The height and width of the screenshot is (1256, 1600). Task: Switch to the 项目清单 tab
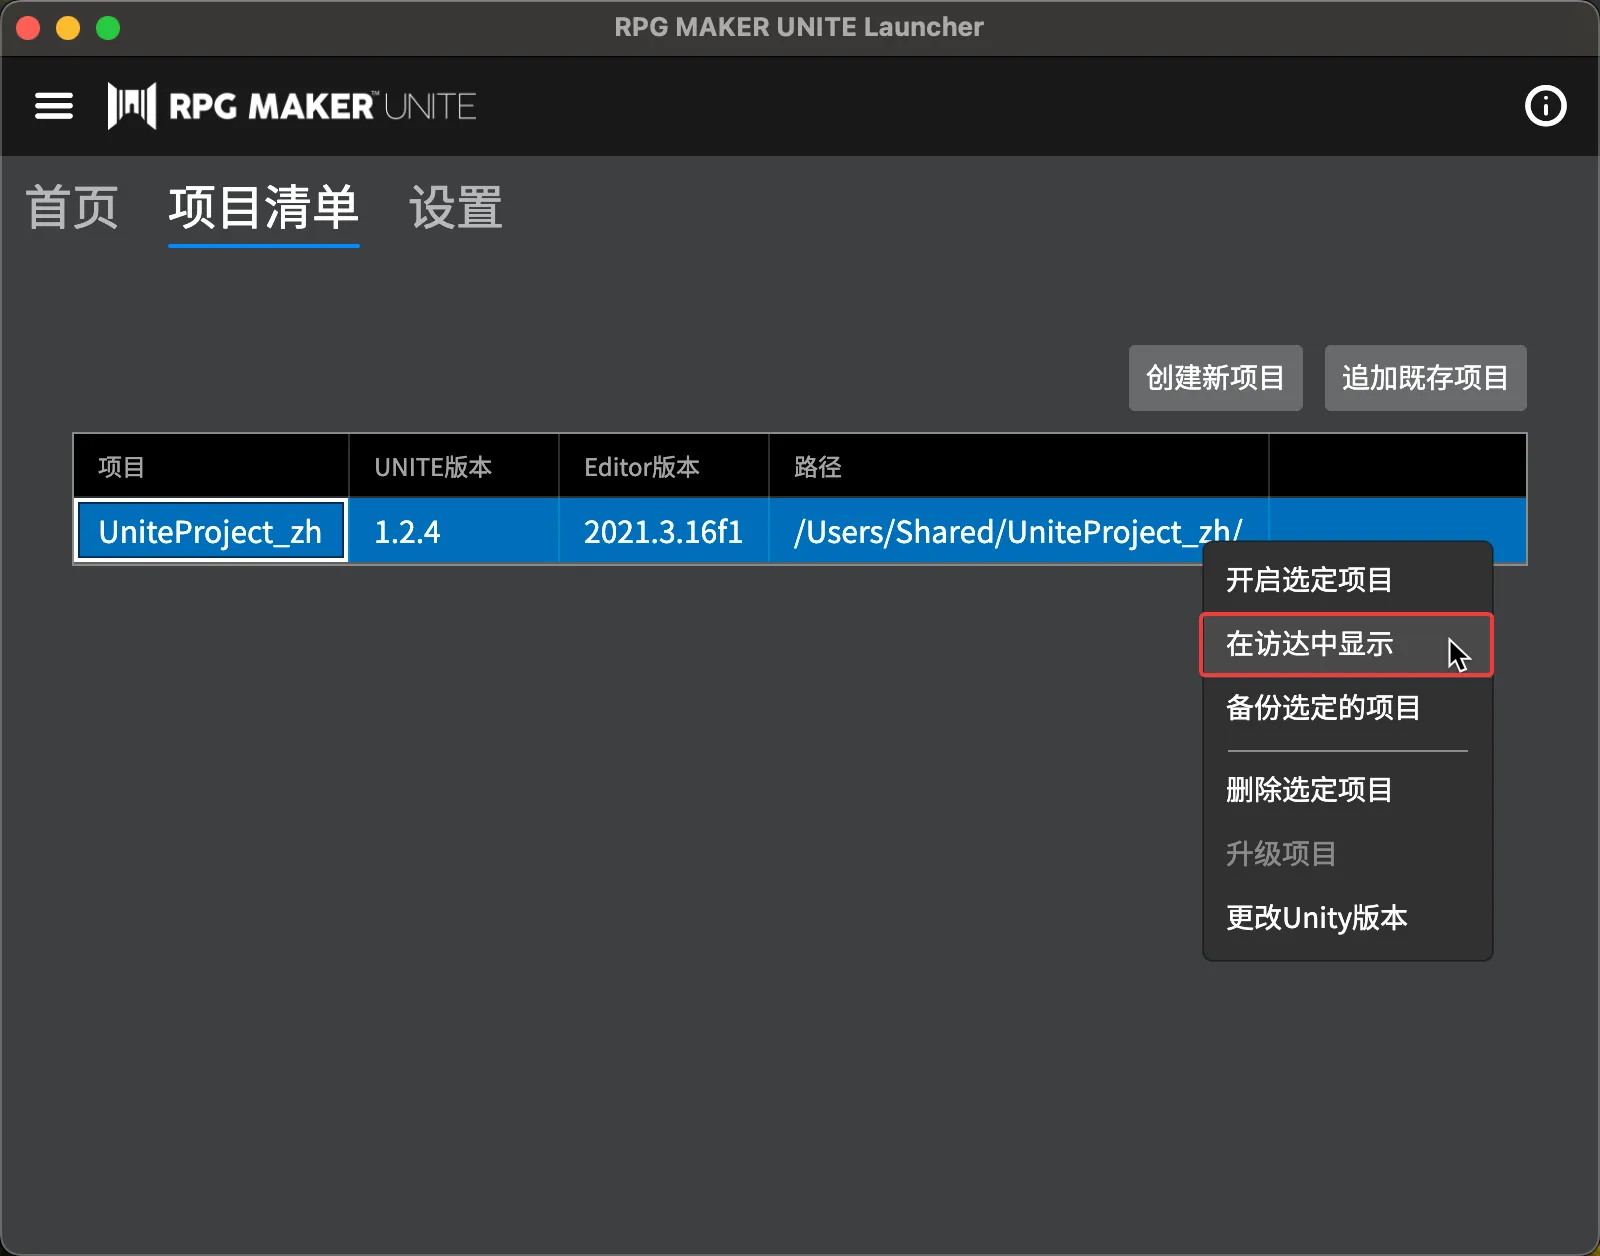[264, 208]
